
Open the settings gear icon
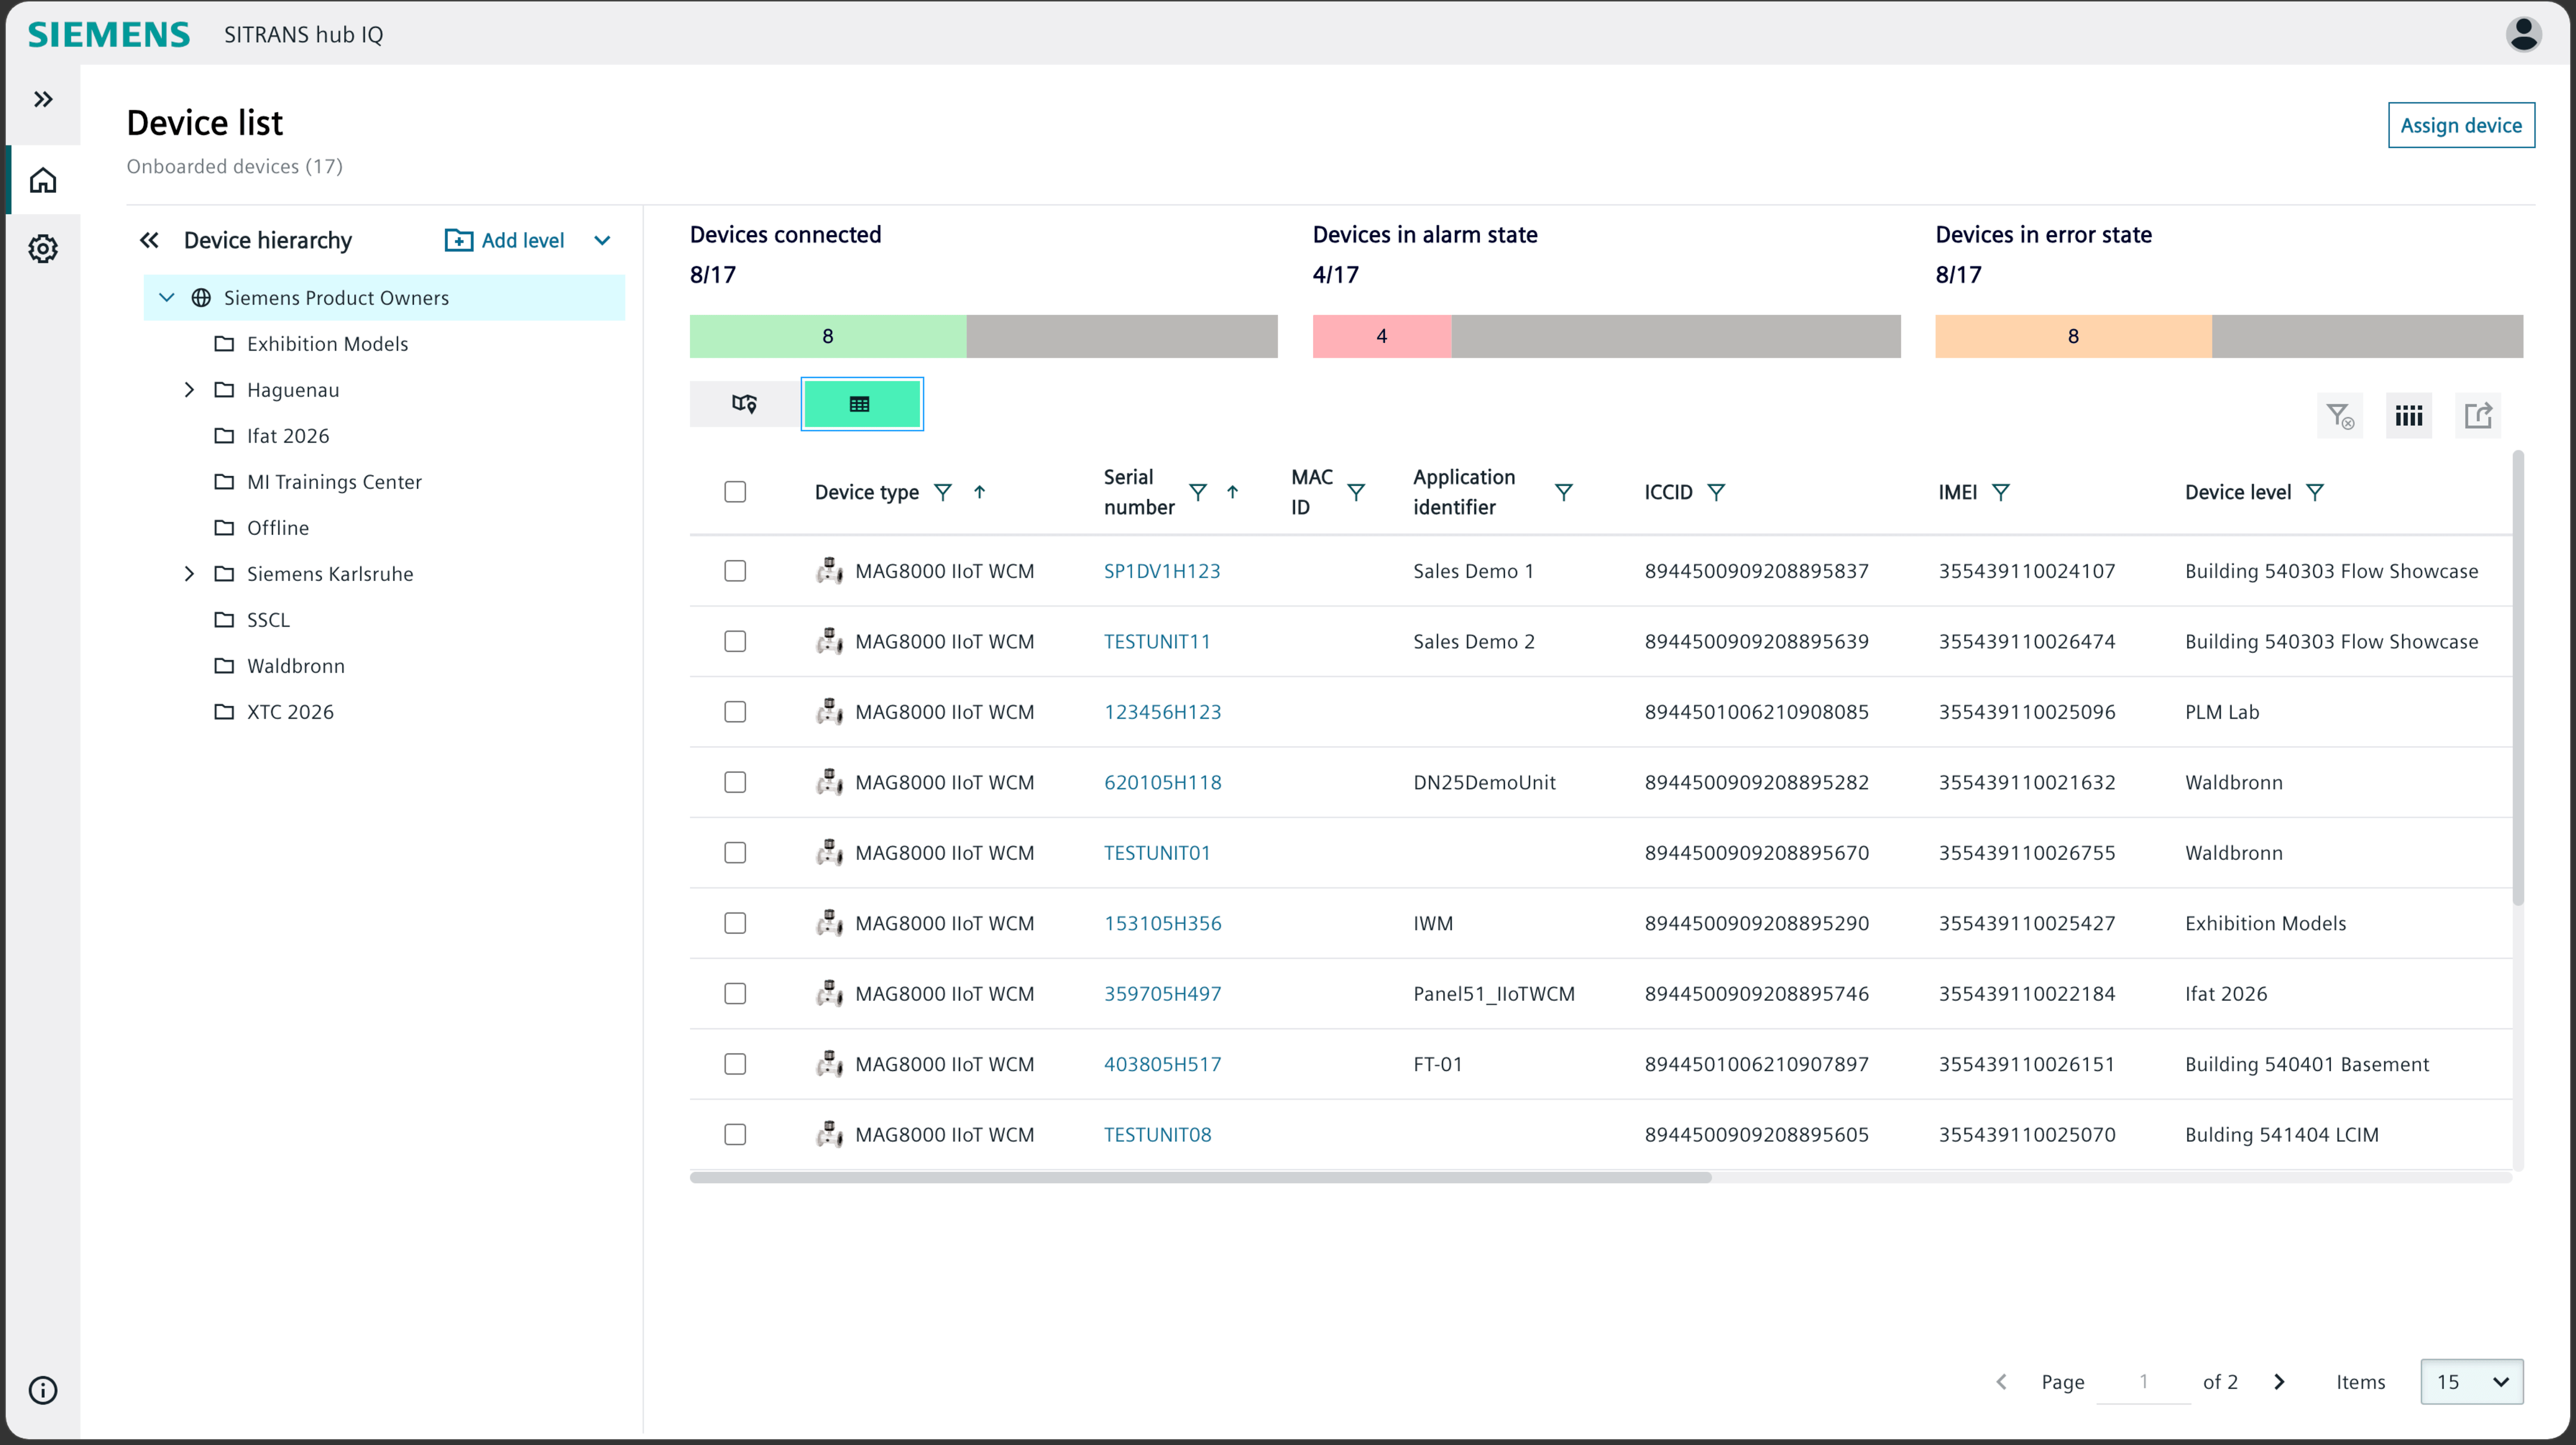(x=43, y=248)
